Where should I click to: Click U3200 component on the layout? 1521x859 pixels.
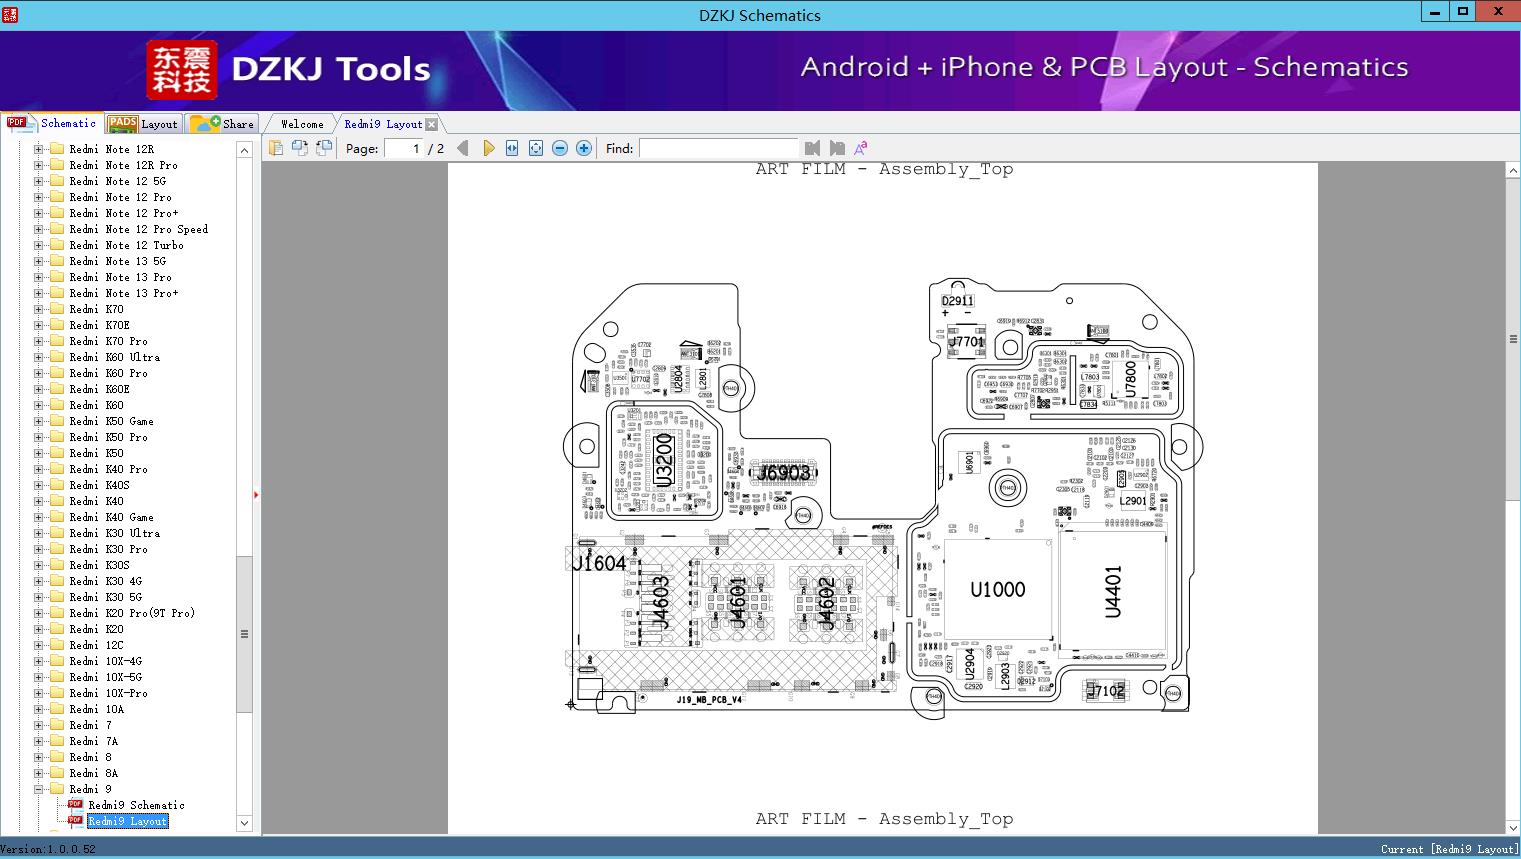coord(663,460)
